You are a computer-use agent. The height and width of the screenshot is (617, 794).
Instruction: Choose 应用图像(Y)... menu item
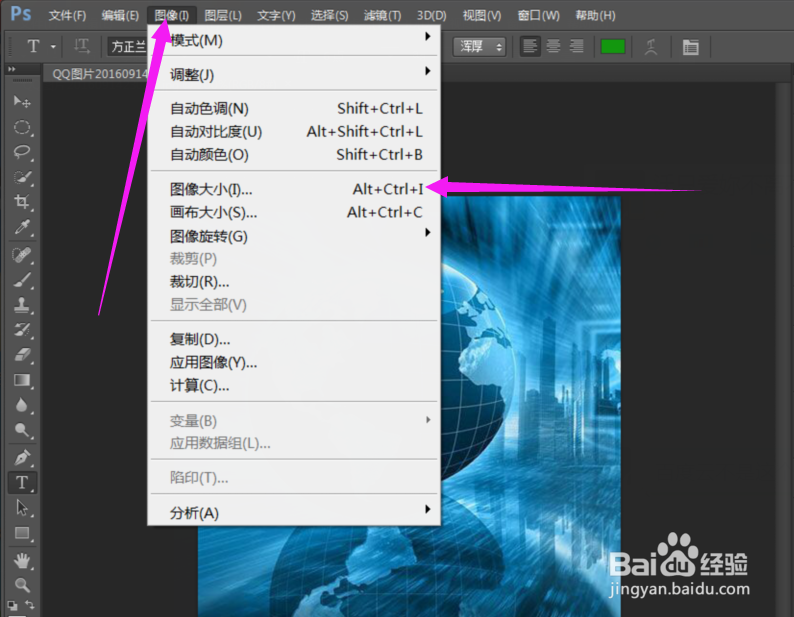pyautogui.click(x=294, y=362)
